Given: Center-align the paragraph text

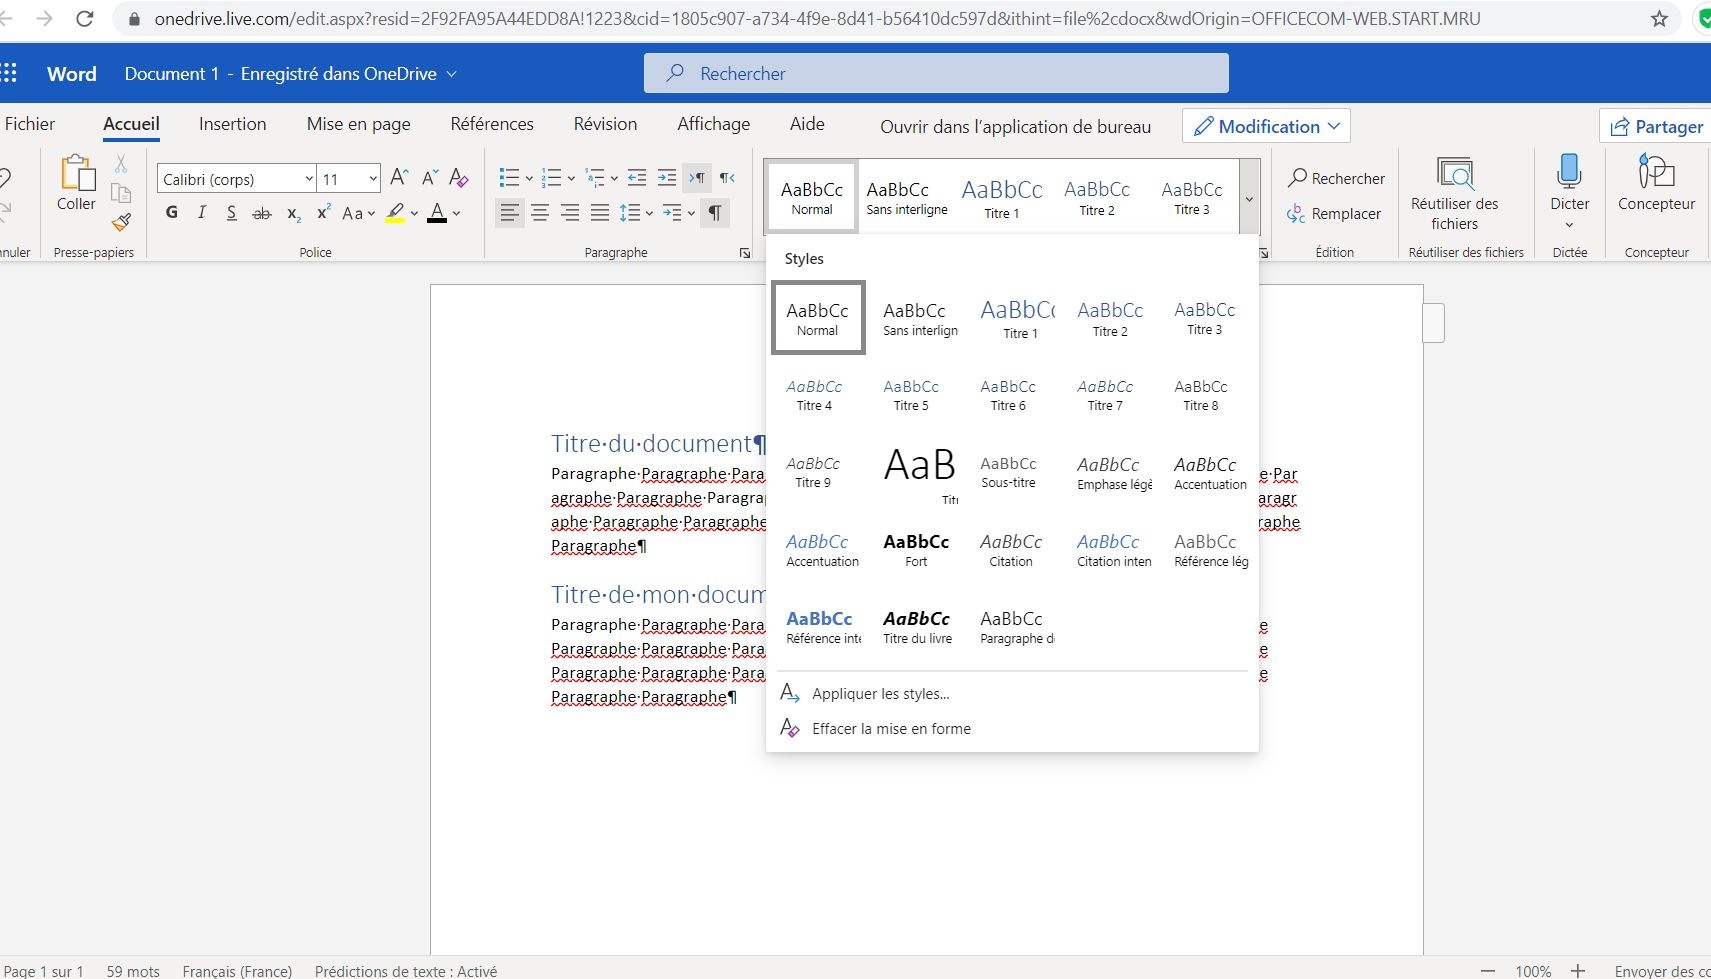Looking at the screenshot, I should [540, 213].
